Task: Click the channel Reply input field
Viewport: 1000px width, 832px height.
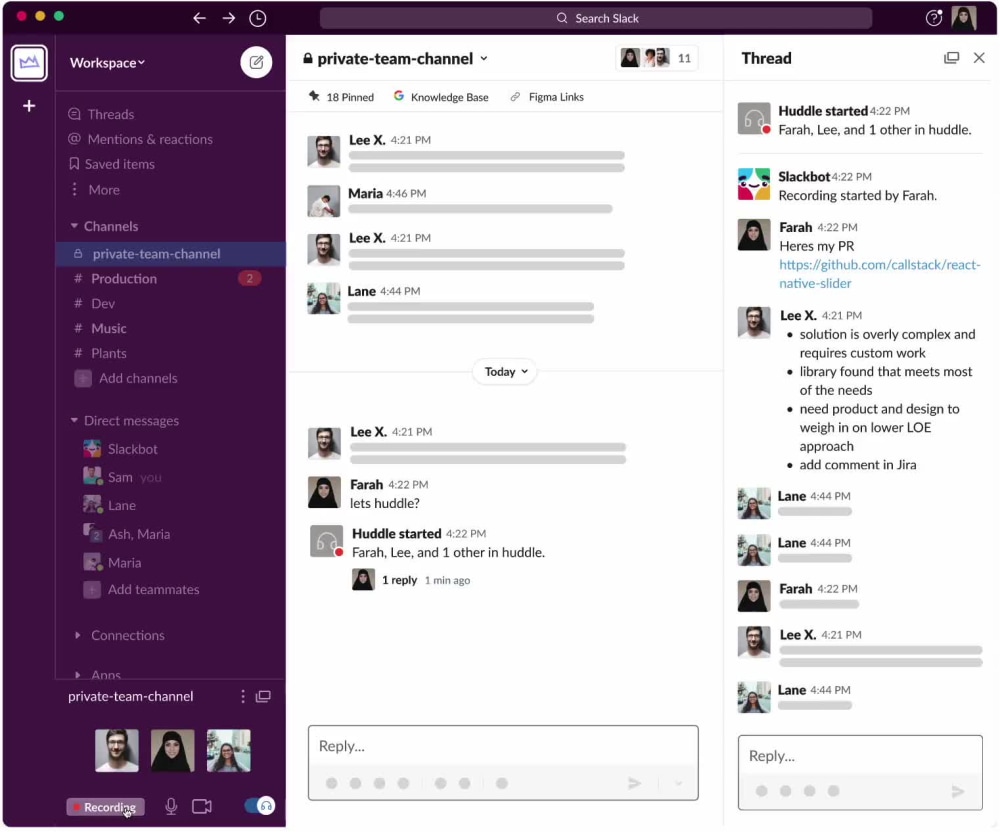Action: coord(503,746)
